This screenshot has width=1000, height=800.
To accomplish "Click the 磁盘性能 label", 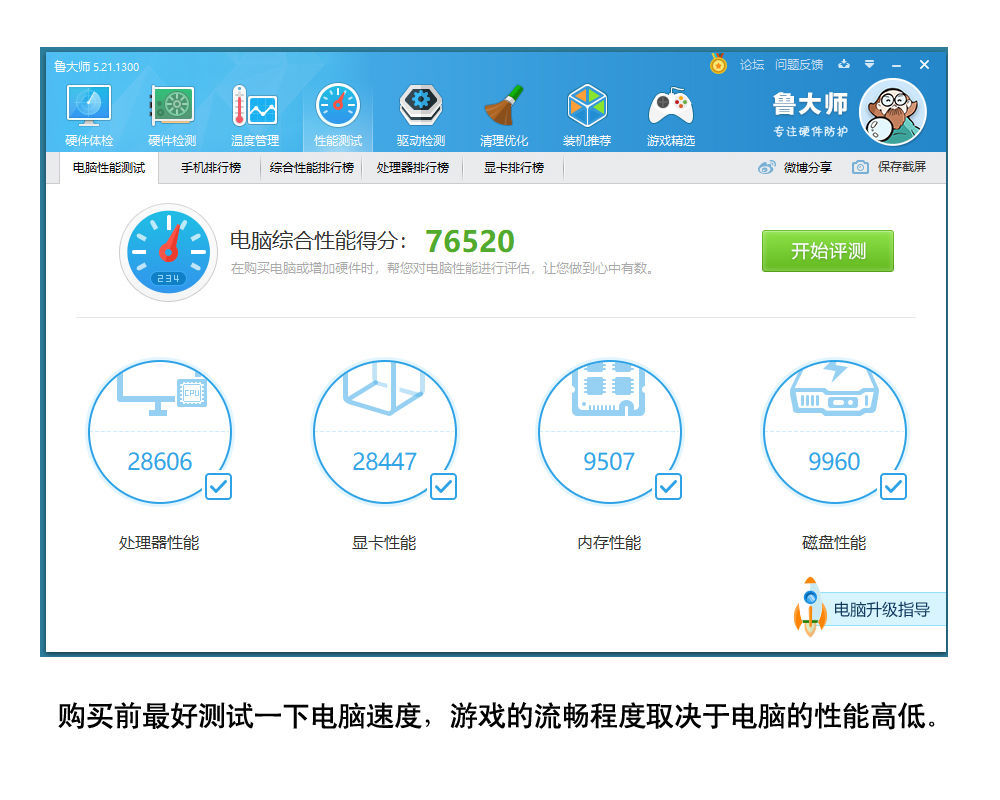I will coord(834,543).
